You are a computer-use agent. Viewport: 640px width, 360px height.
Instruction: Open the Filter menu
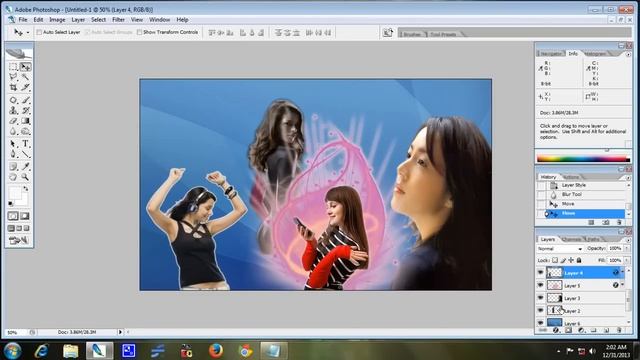coord(118,20)
